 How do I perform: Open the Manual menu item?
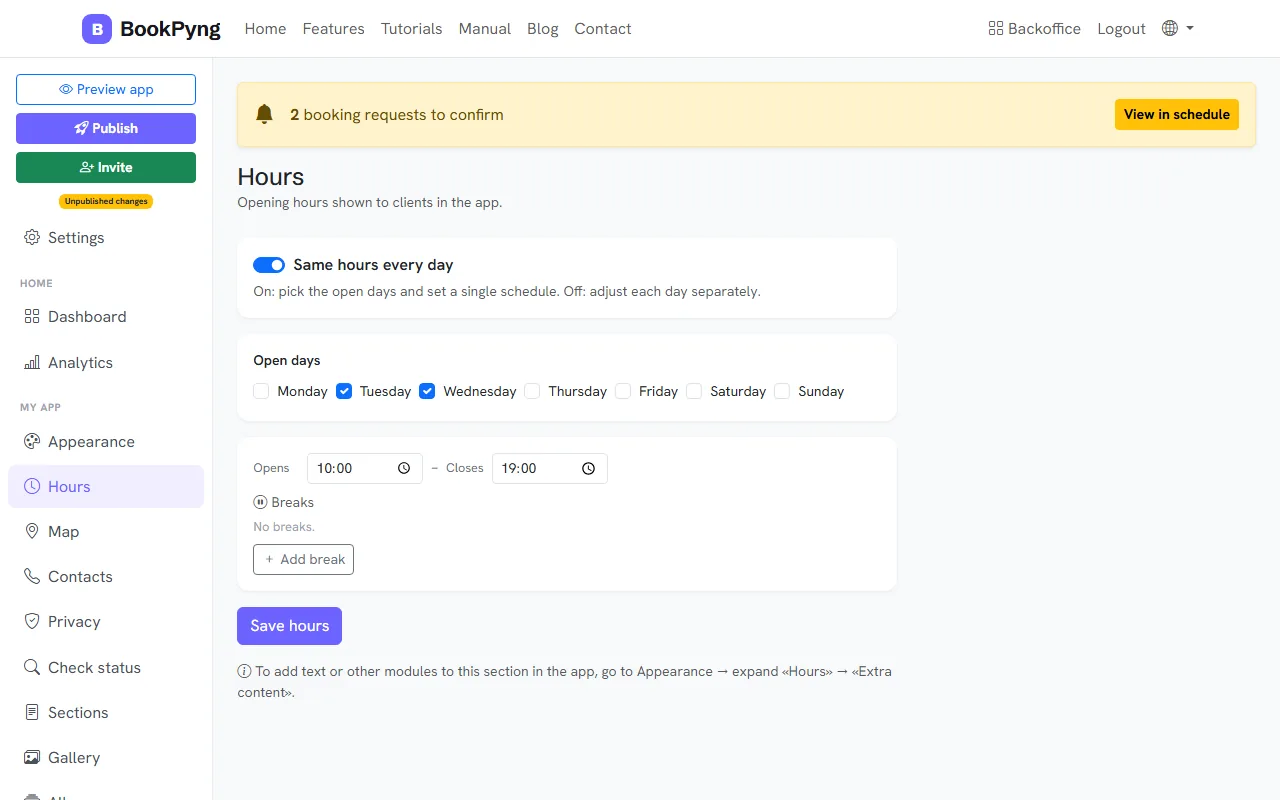pos(485,29)
